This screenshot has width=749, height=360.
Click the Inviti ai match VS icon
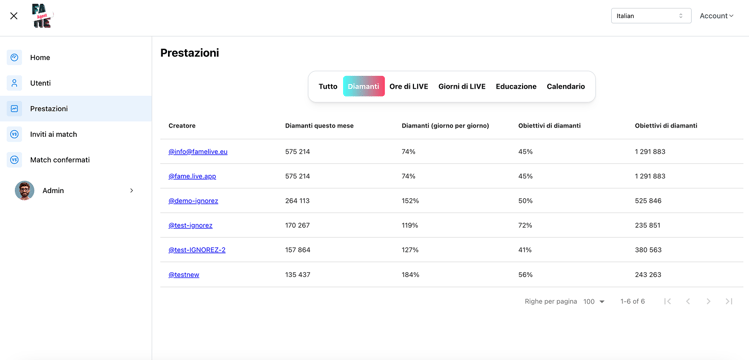tap(14, 135)
